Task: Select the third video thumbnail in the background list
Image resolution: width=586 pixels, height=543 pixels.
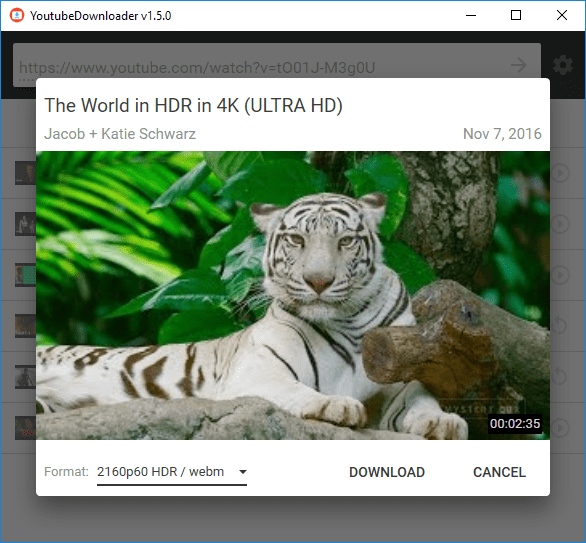Action: 25,275
